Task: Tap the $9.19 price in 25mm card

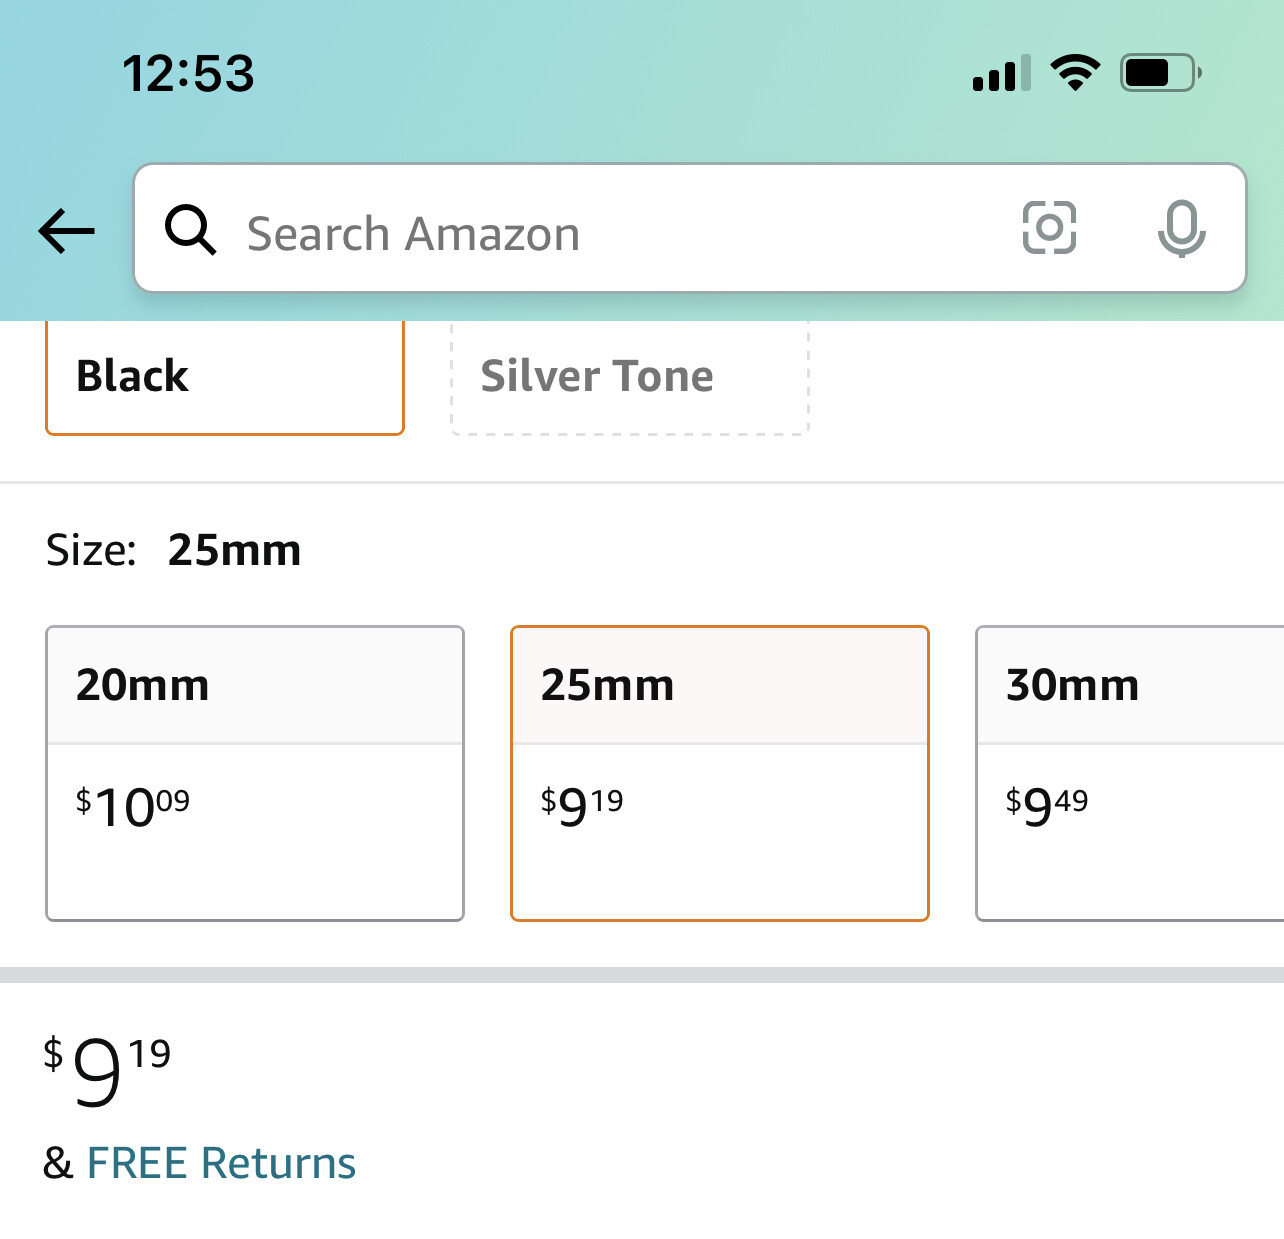Action: click(x=582, y=806)
